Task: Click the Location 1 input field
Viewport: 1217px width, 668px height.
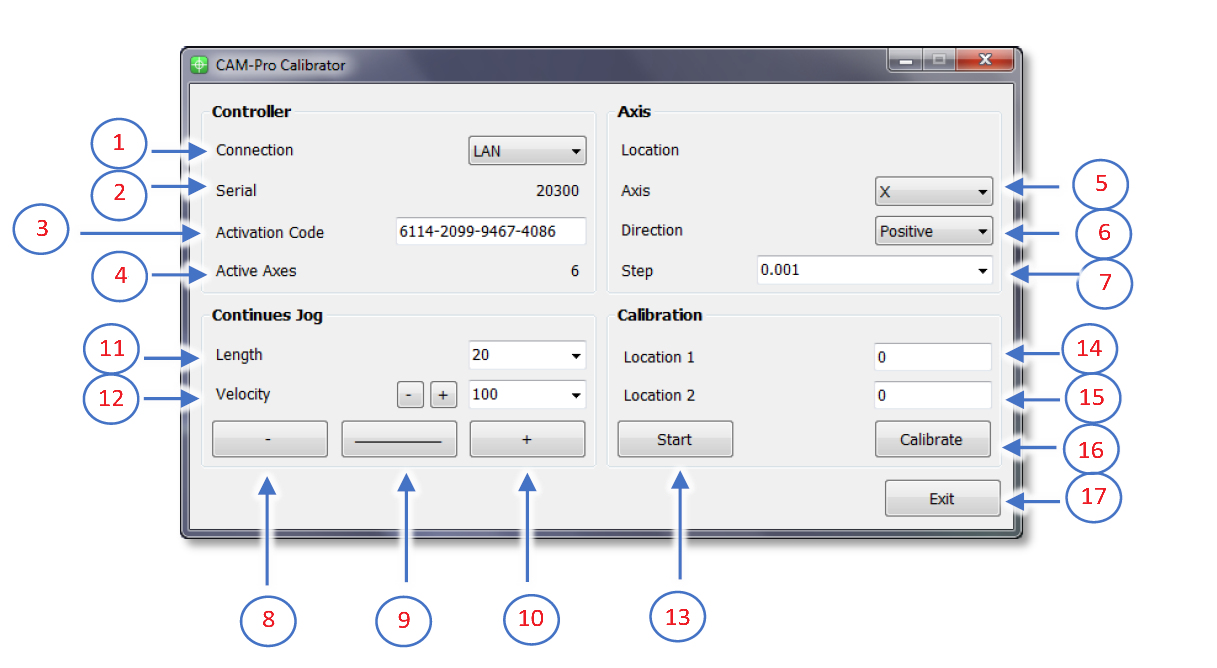Action: pos(933,357)
